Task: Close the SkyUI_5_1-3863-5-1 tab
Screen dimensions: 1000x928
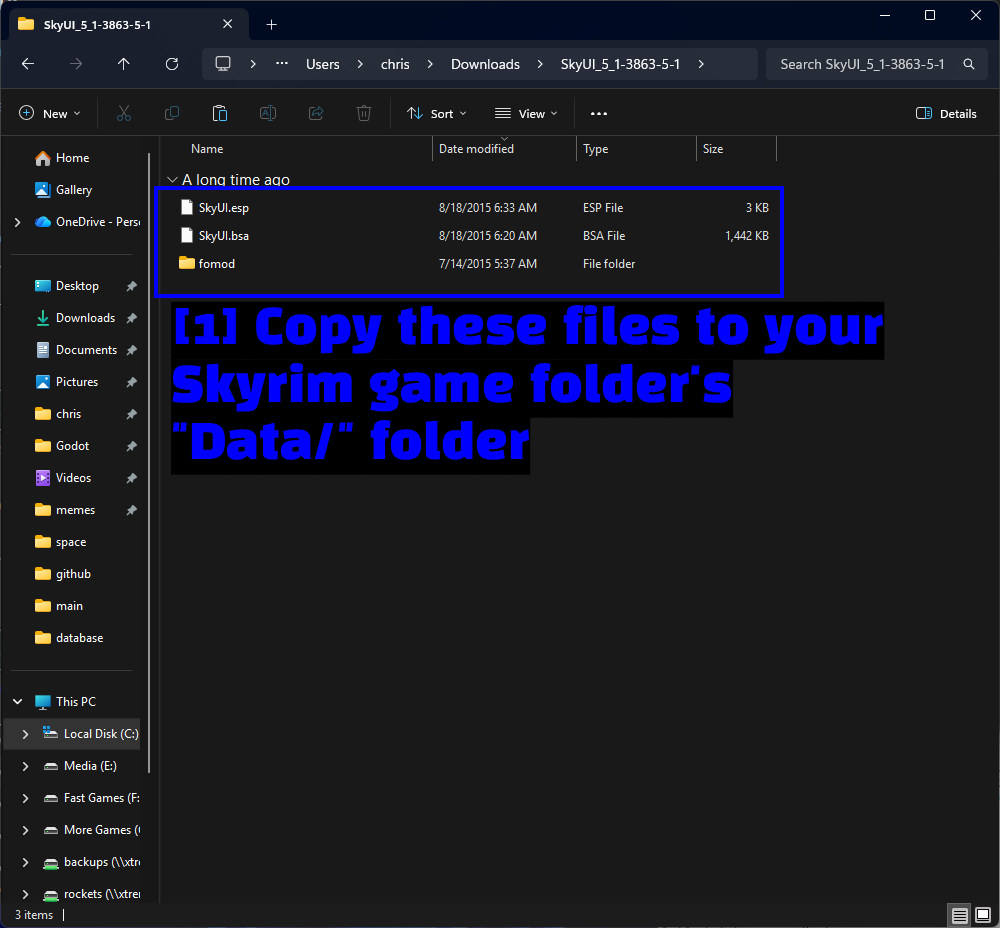Action: [x=228, y=24]
